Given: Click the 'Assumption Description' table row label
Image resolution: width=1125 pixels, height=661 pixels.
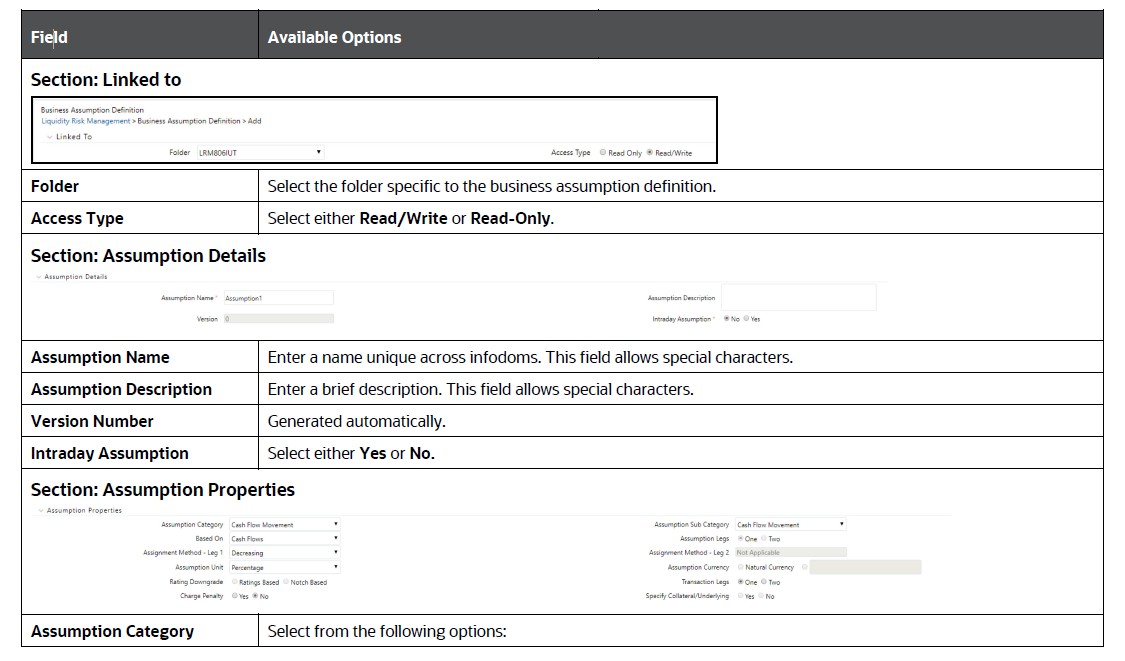Looking at the screenshot, I should [121, 389].
